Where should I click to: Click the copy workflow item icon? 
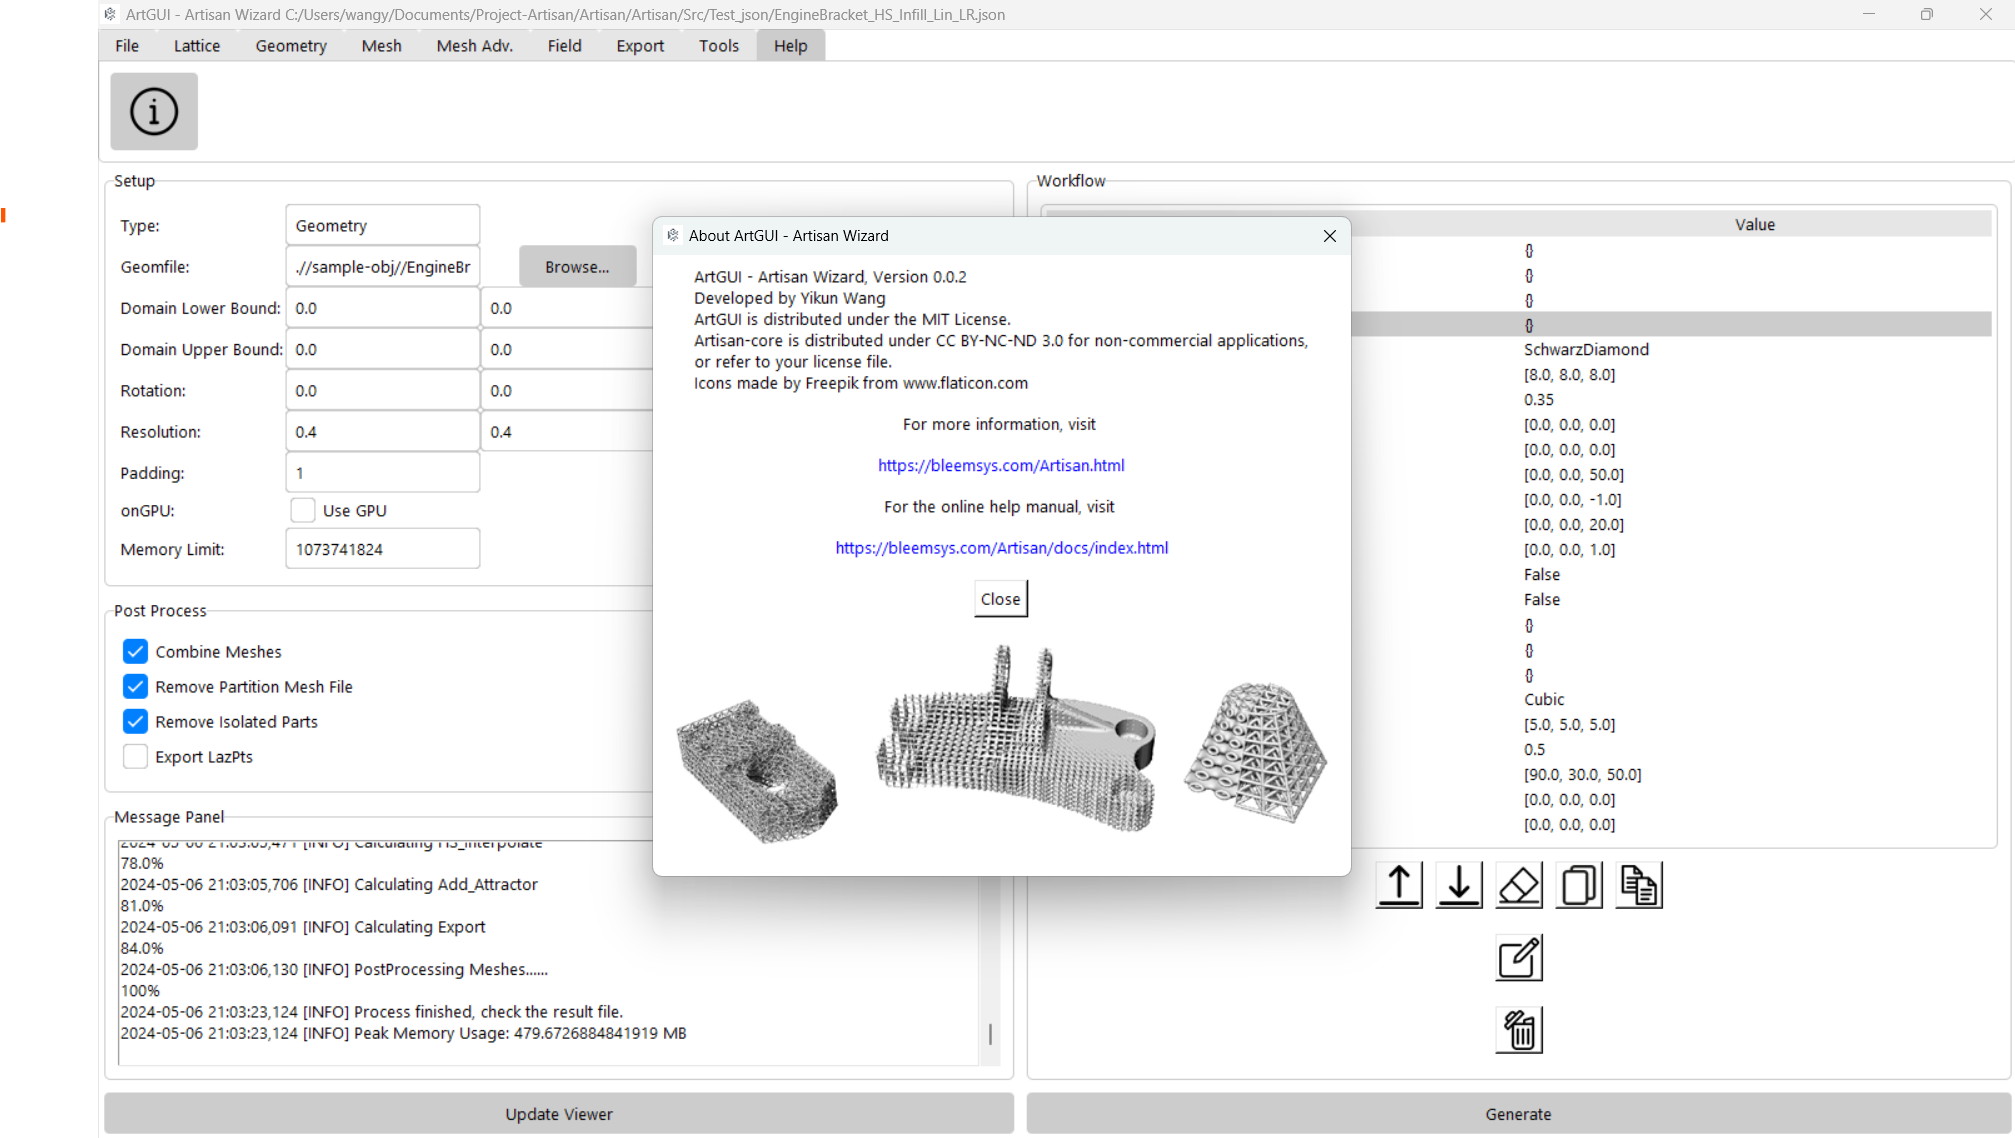click(1579, 885)
